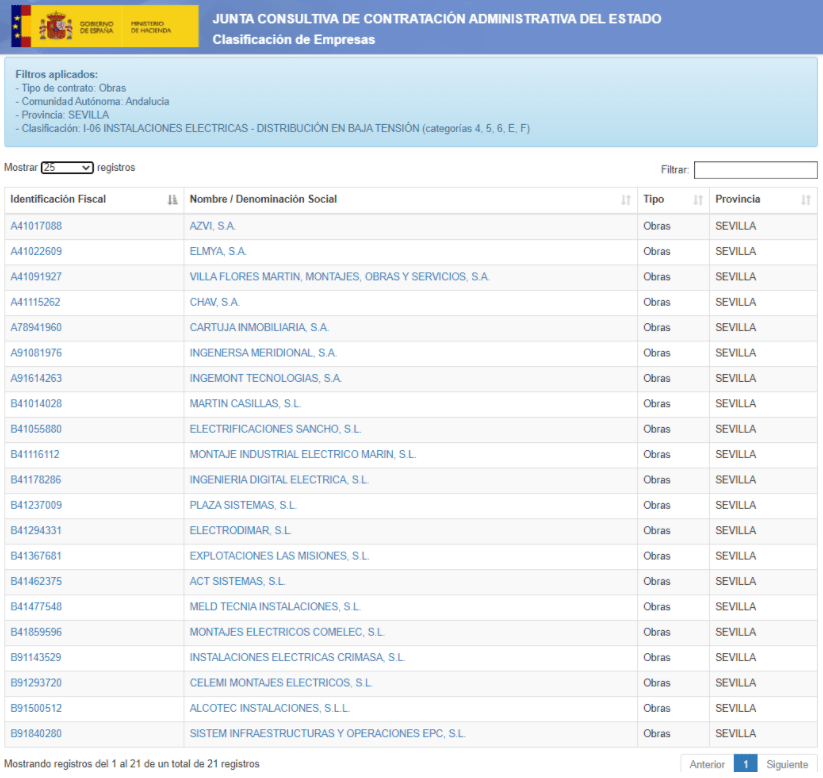Open fiscal ID B41014028

point(36,404)
